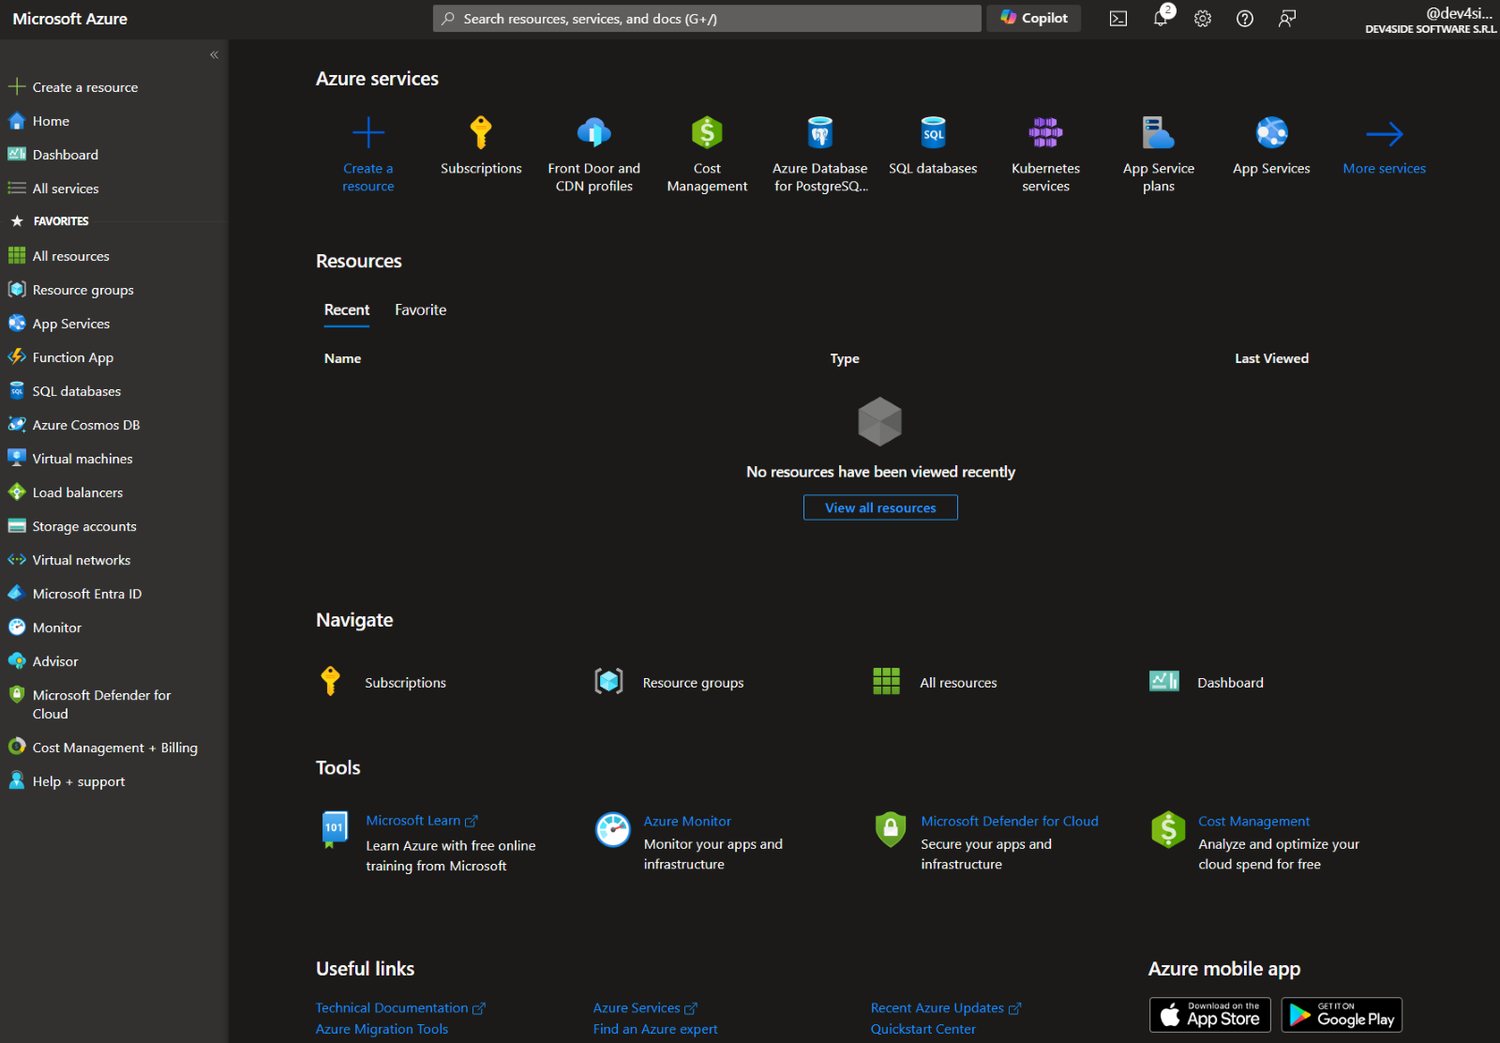Image resolution: width=1500 pixels, height=1043 pixels.
Task: Collapse the left sidebar menu
Action: (x=214, y=55)
